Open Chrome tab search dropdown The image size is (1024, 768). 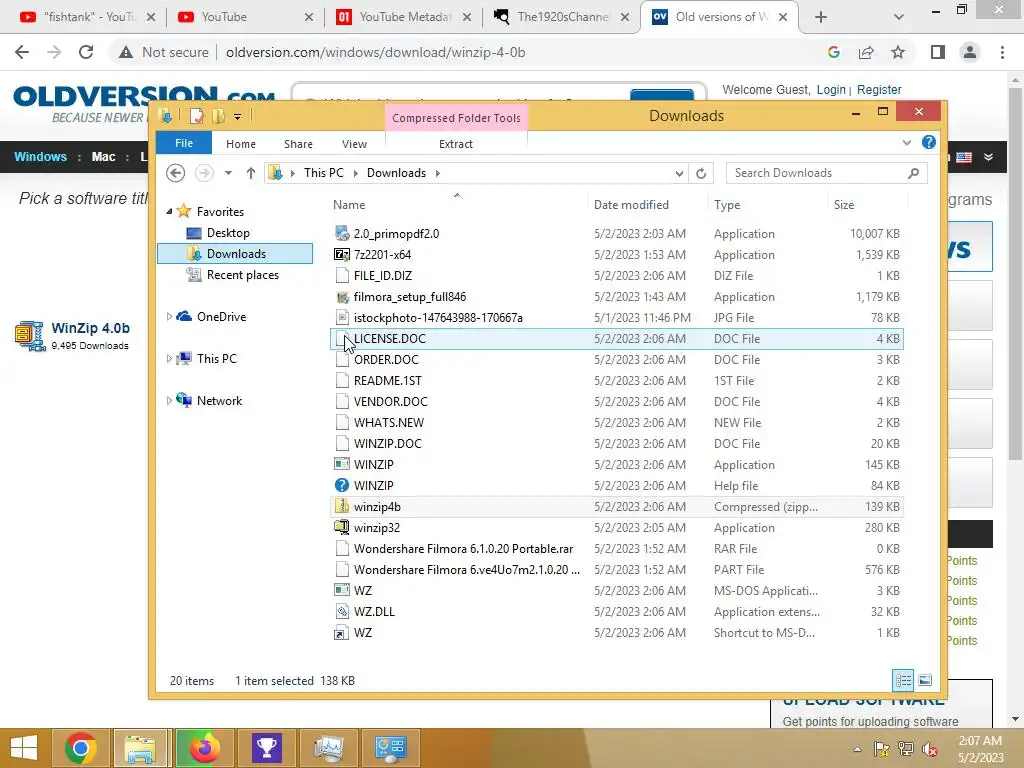coord(899,17)
